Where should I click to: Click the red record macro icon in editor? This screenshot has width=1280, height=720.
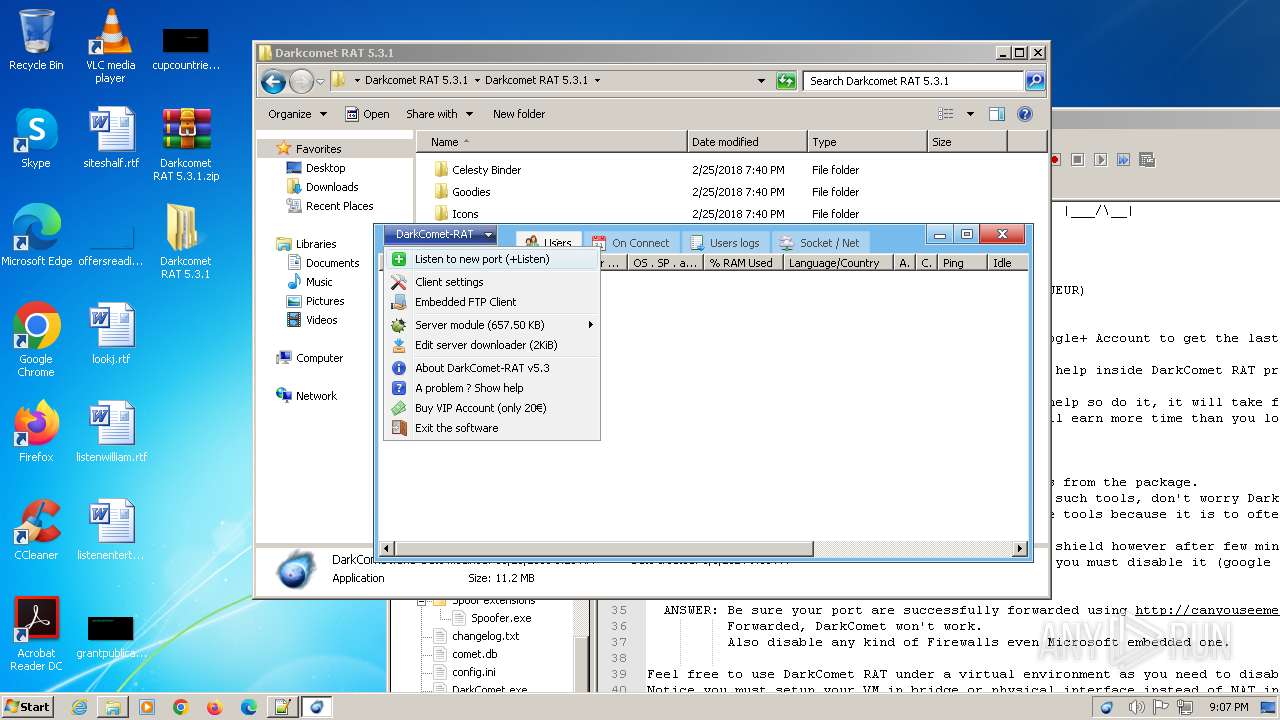(x=1055, y=159)
